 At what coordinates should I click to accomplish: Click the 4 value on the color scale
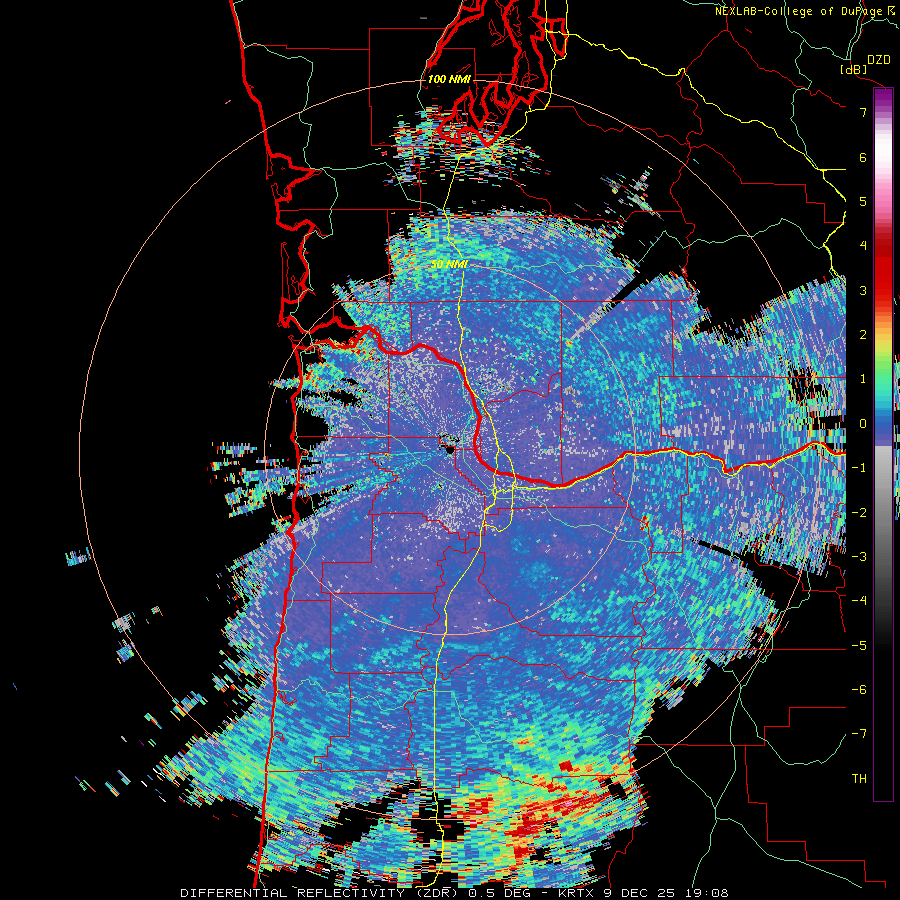point(863,246)
